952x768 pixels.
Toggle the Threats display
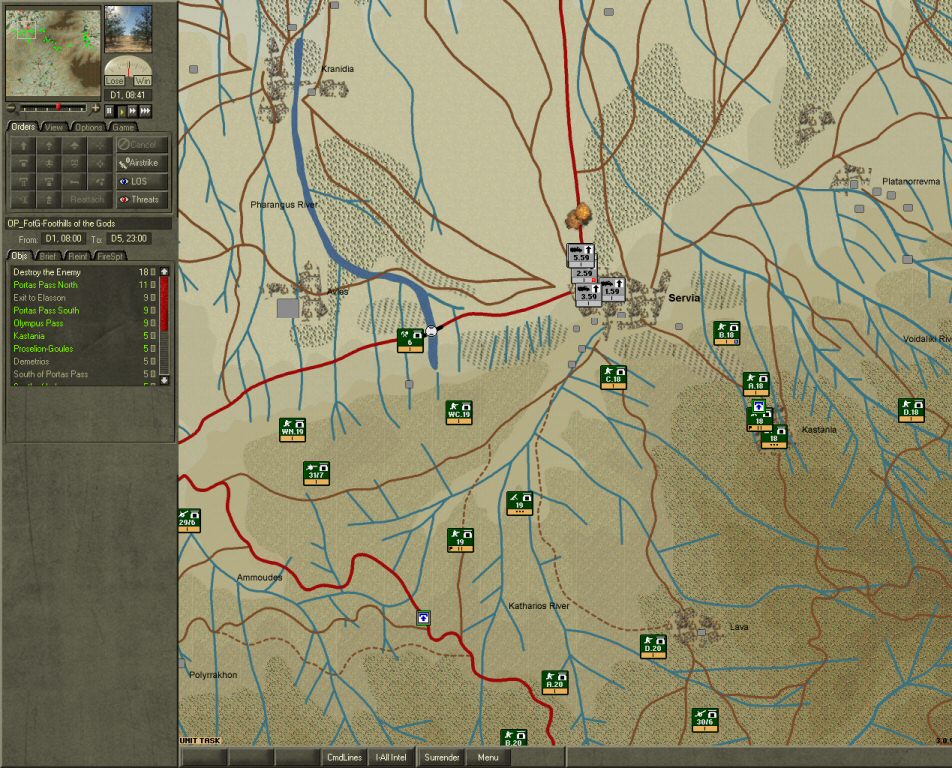(142, 199)
